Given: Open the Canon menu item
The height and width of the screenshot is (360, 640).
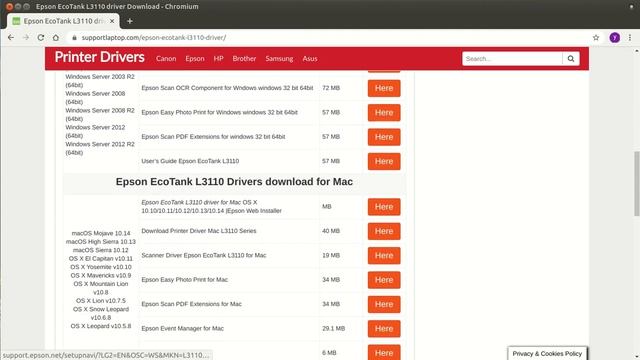Looking at the screenshot, I should click(166, 59).
